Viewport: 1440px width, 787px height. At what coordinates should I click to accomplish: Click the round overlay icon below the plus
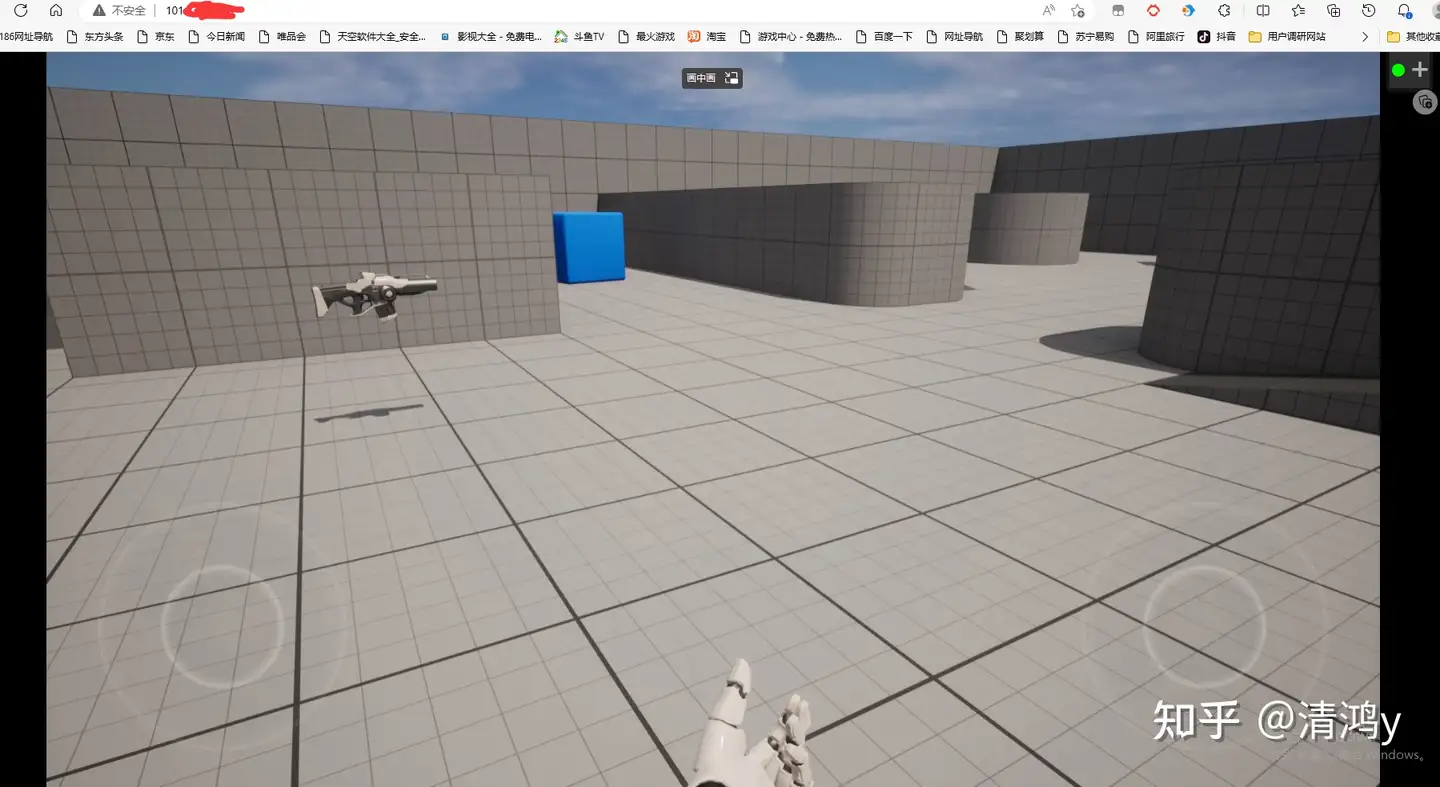[1425, 102]
